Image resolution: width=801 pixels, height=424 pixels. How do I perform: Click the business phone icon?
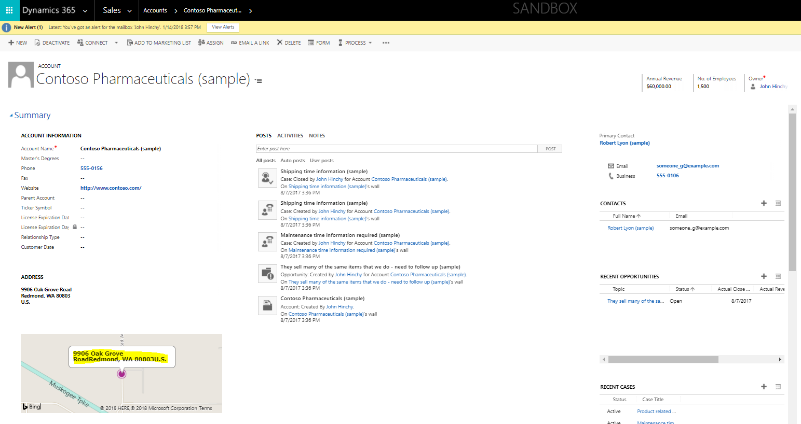coord(611,176)
